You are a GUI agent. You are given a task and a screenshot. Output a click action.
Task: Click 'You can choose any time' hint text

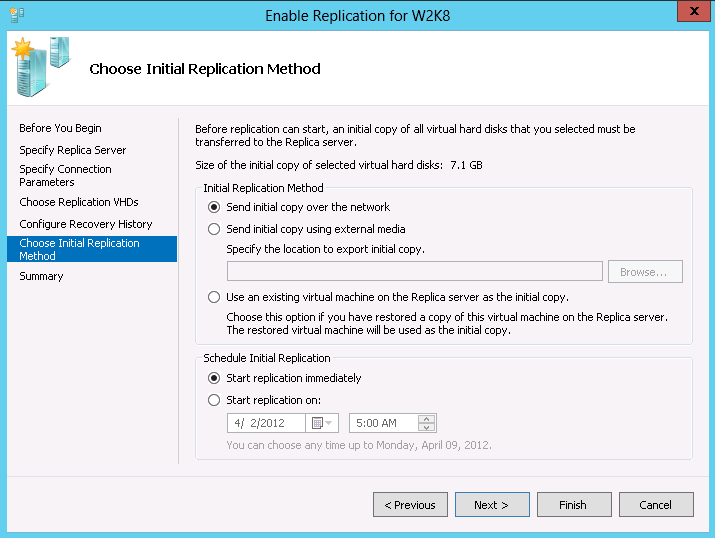359,445
